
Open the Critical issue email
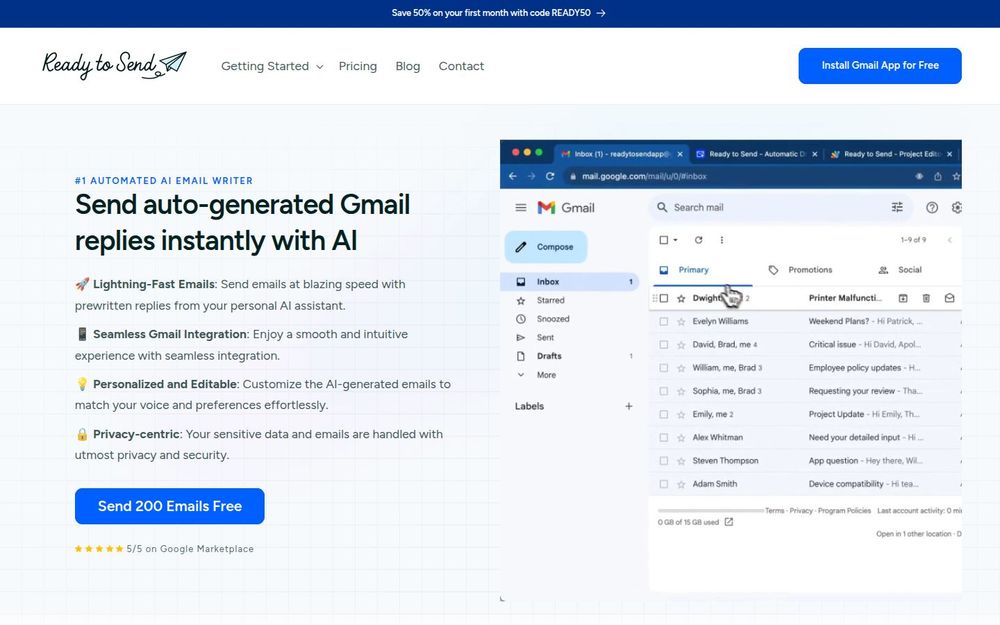coord(805,344)
